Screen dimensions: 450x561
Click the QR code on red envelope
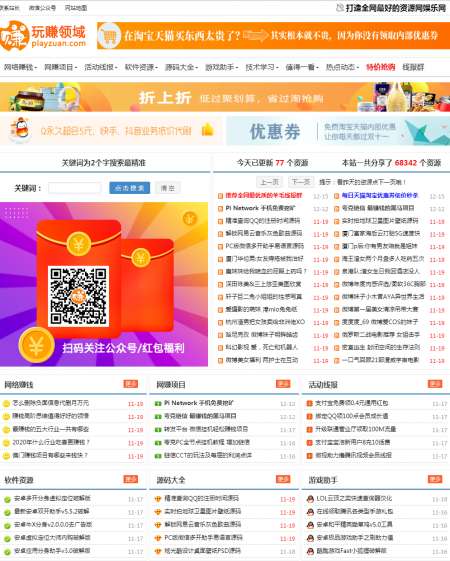pyautogui.click(x=78, y=296)
